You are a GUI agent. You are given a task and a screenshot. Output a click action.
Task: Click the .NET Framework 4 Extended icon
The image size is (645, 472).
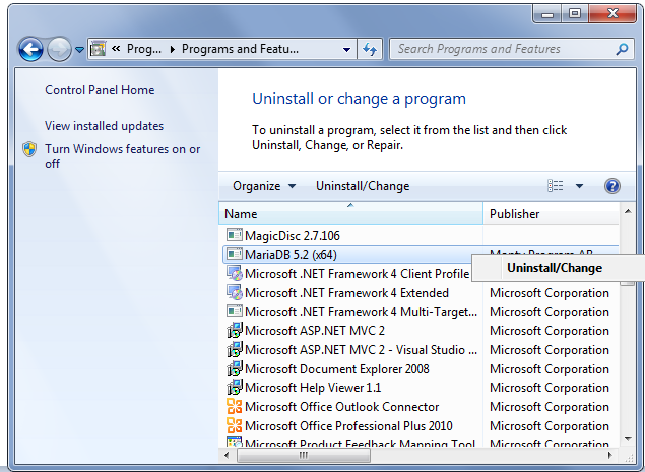tap(235, 292)
